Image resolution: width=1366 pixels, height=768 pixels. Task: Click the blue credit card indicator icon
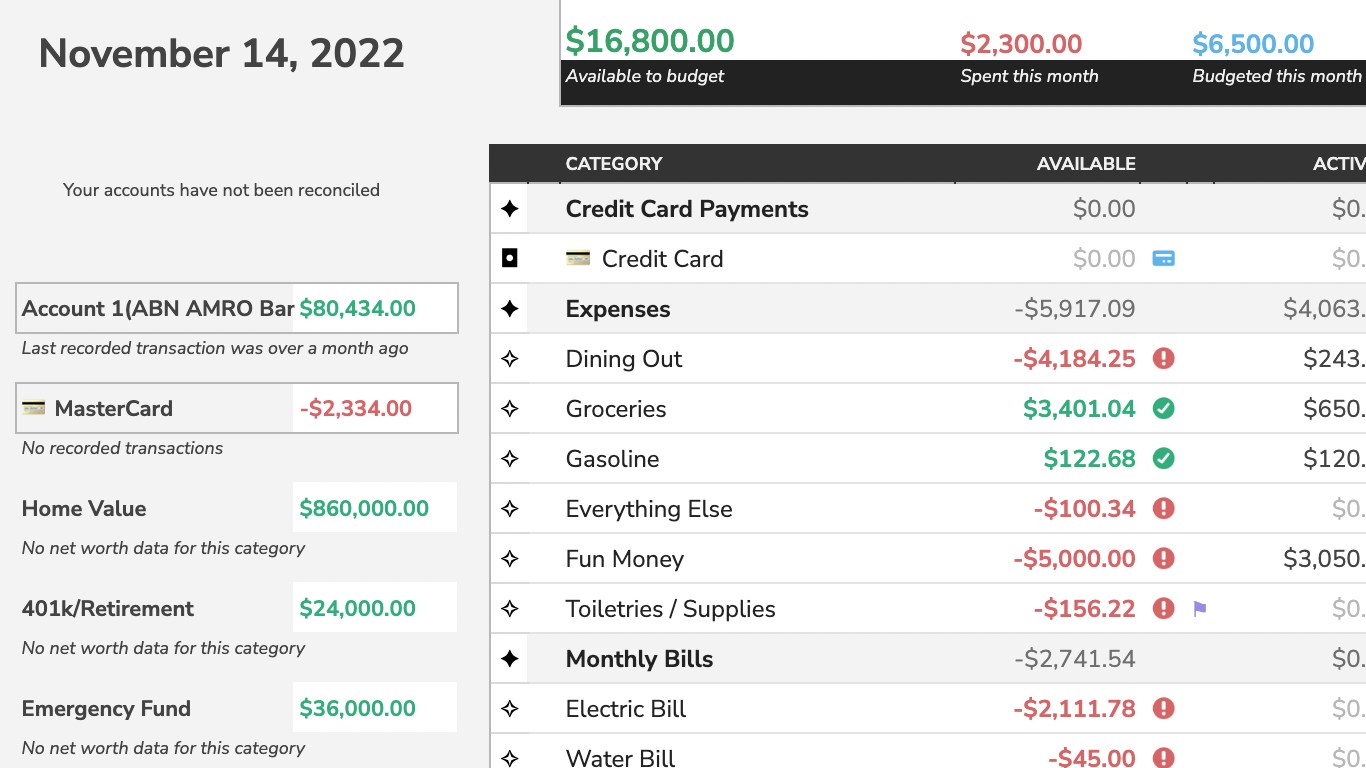[x=1163, y=259]
